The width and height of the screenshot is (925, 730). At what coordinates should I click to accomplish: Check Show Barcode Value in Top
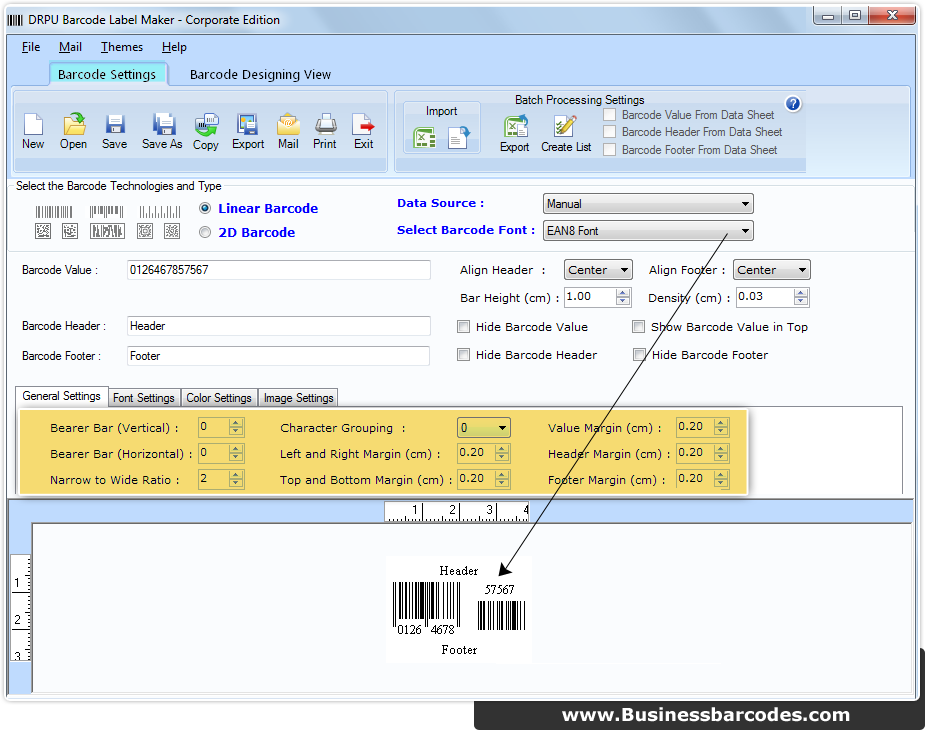(638, 327)
